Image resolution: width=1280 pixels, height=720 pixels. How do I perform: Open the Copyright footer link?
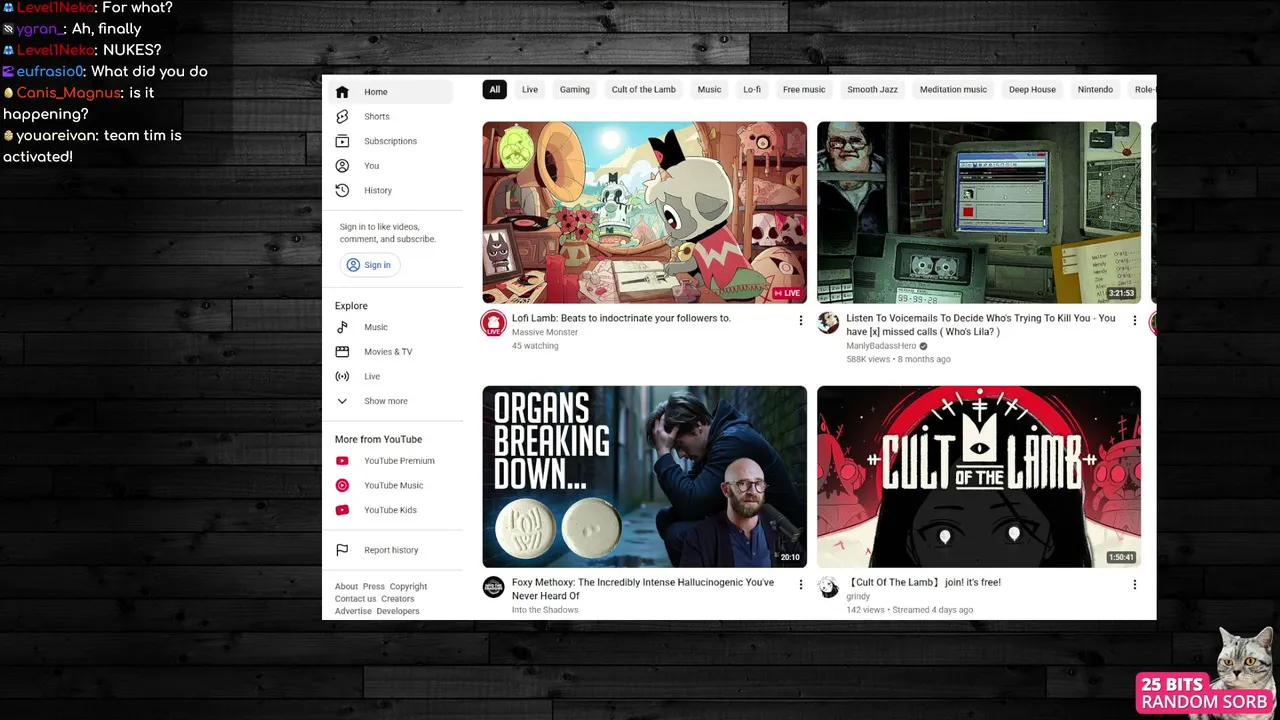click(x=408, y=587)
